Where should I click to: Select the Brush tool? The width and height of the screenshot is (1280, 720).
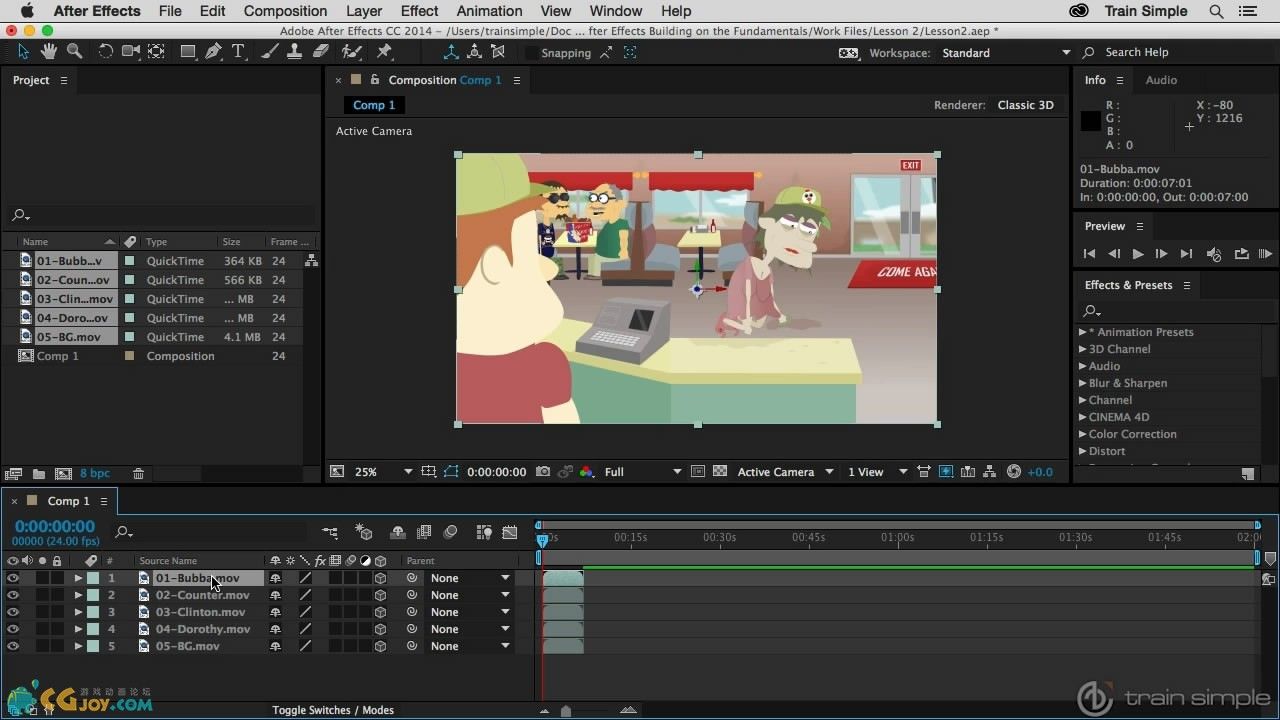click(x=272, y=52)
